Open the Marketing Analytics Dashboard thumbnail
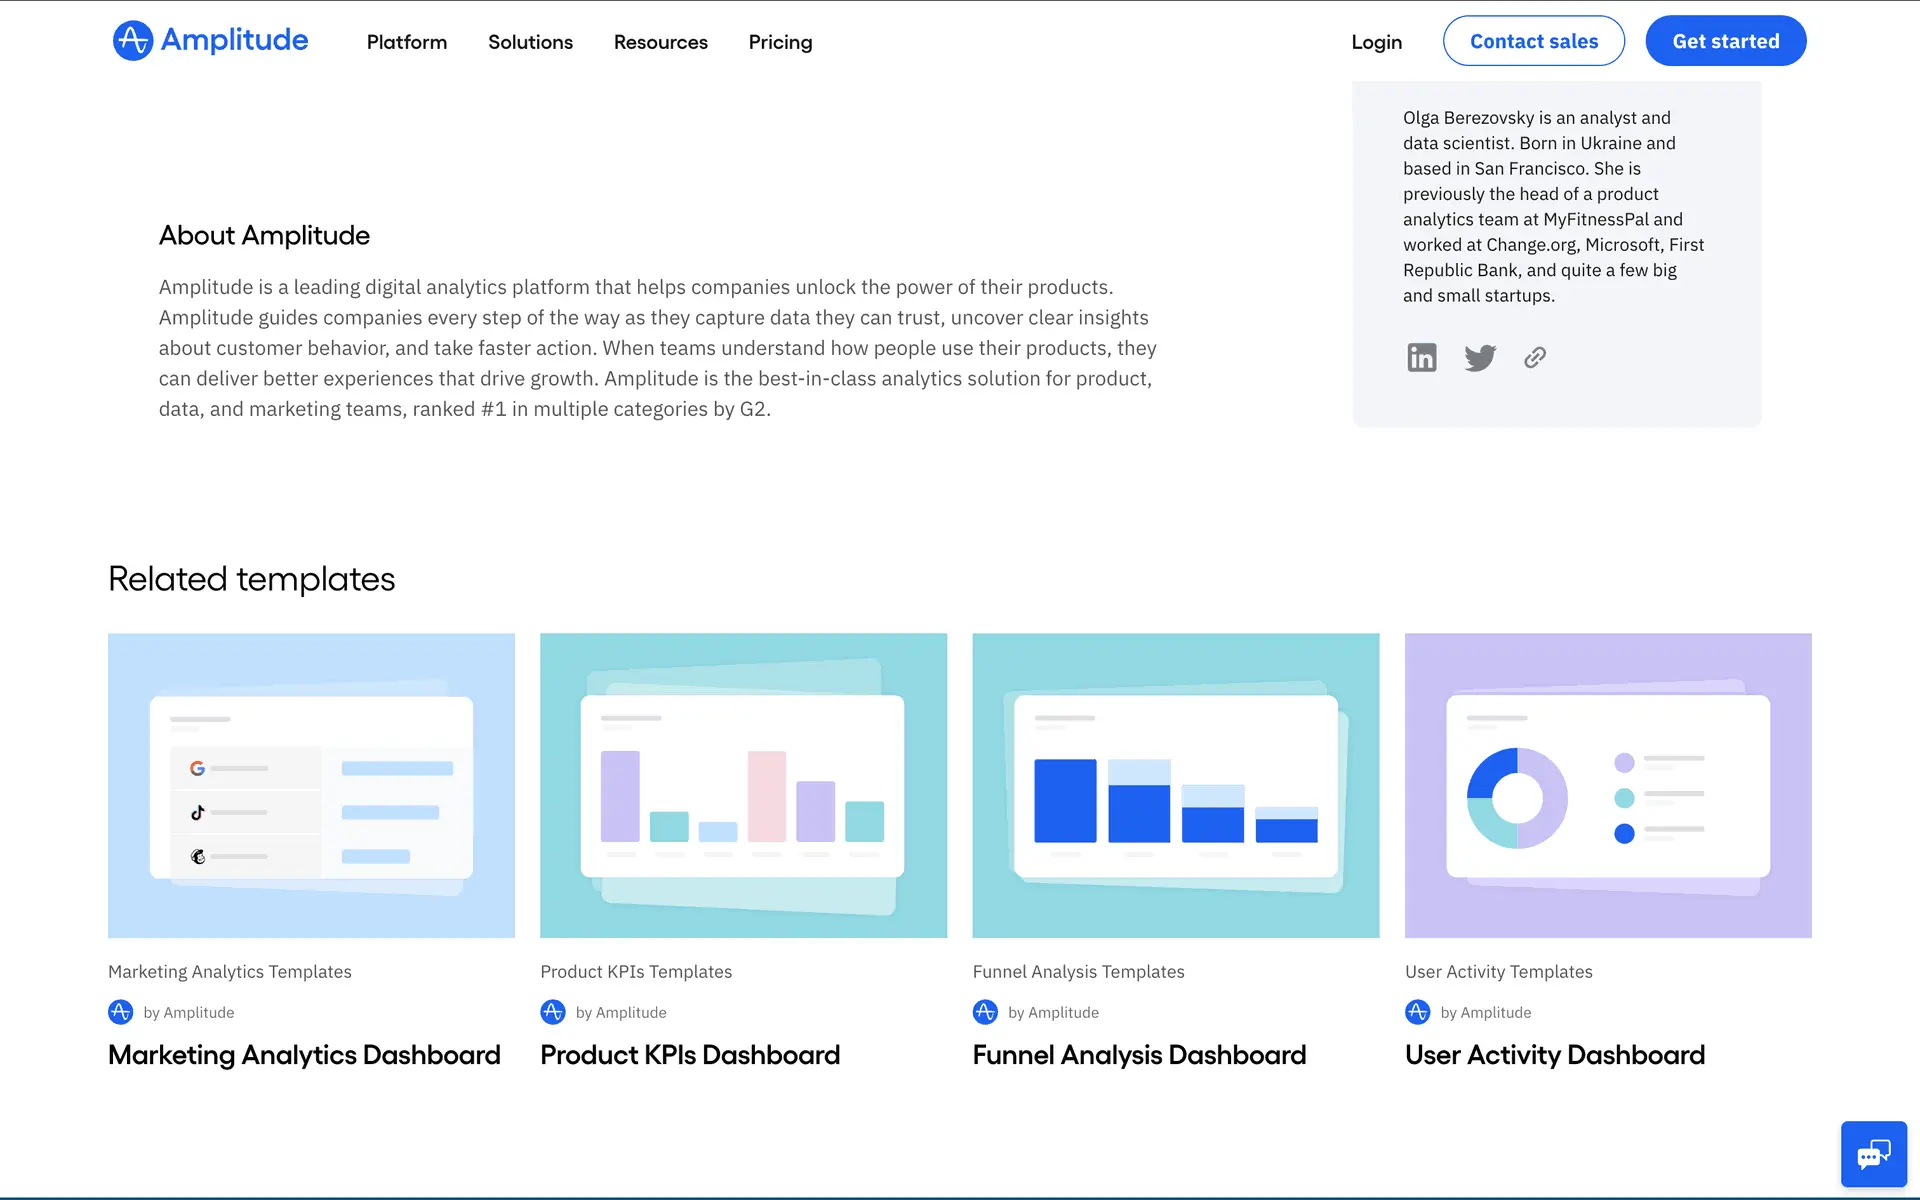The height and width of the screenshot is (1200, 1920). 311,785
